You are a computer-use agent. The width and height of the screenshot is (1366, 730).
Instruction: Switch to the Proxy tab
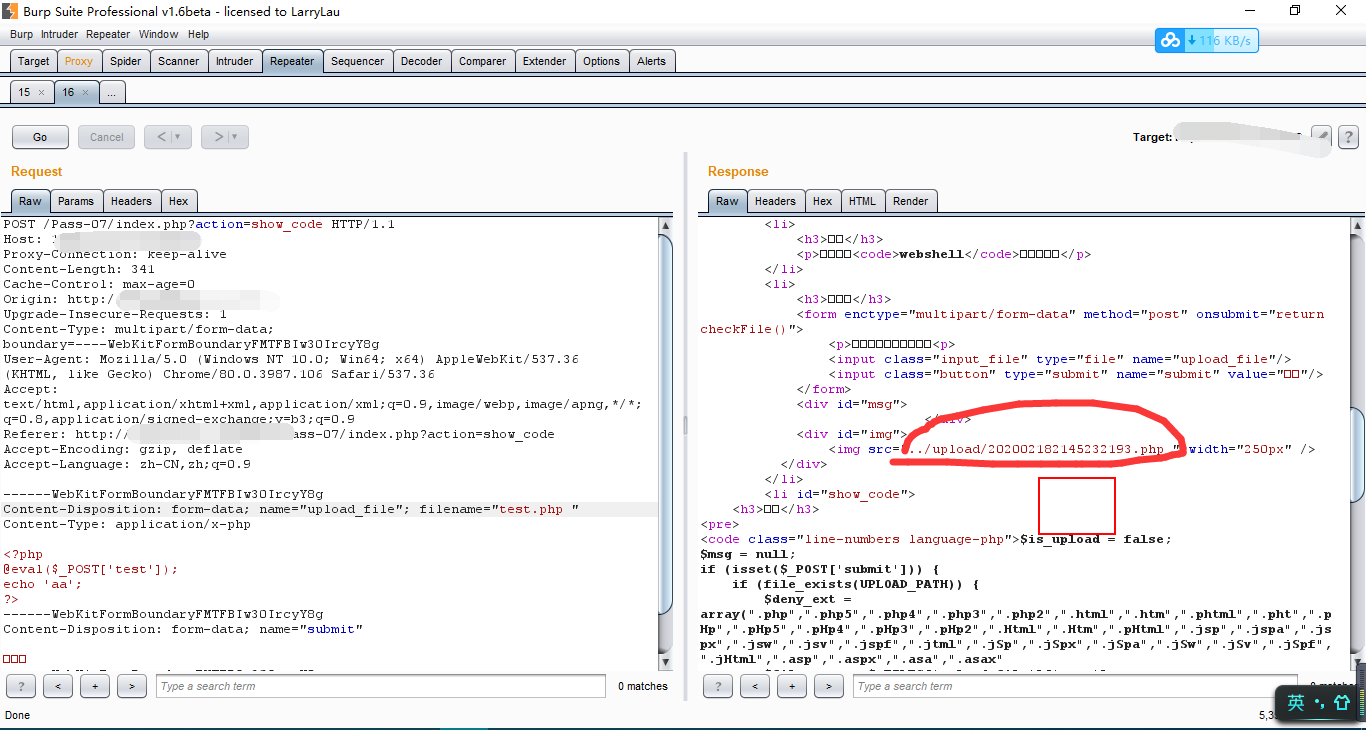[79, 61]
